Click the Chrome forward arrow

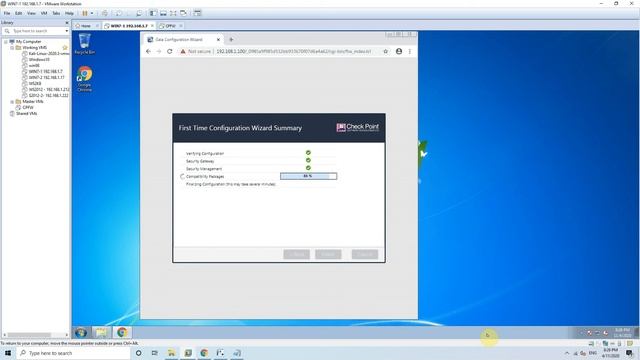point(159,51)
